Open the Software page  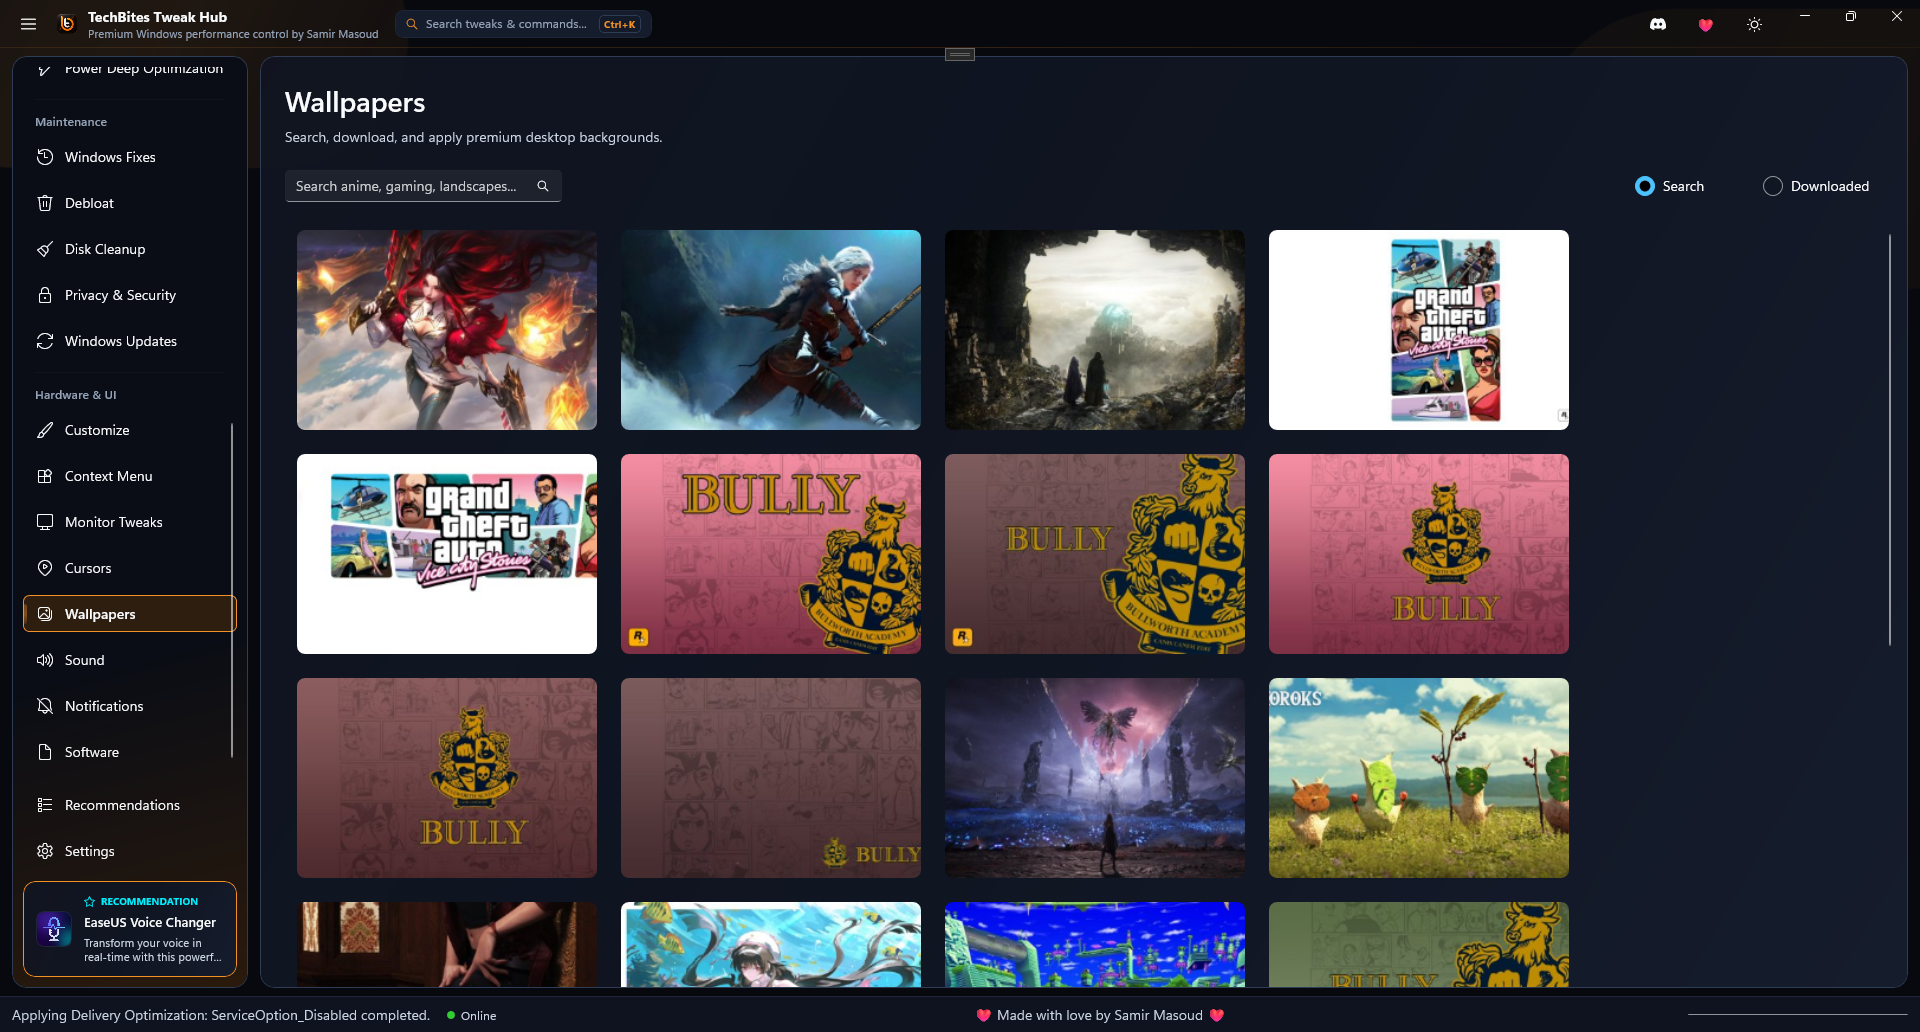click(x=130, y=752)
